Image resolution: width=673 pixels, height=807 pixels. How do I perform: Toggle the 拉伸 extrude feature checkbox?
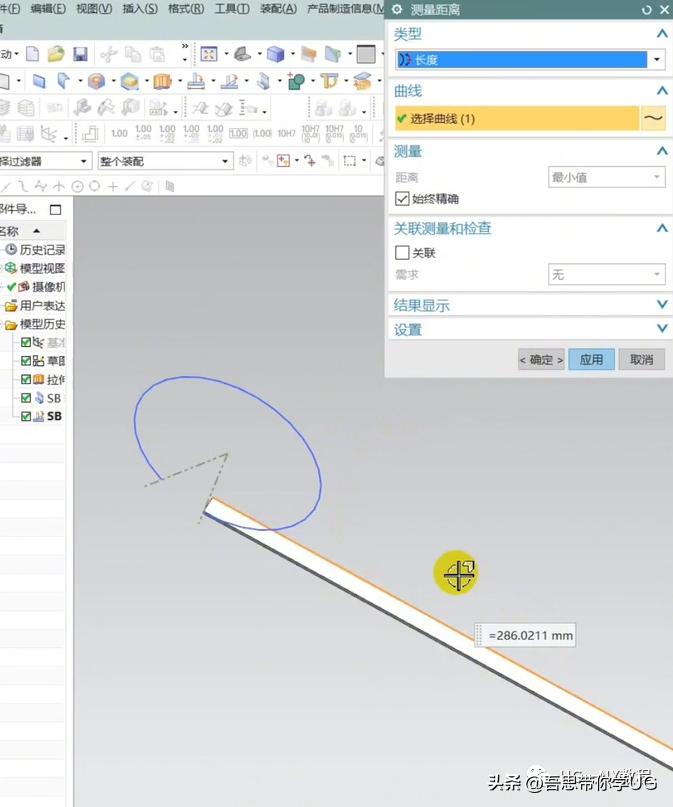click(x=26, y=379)
